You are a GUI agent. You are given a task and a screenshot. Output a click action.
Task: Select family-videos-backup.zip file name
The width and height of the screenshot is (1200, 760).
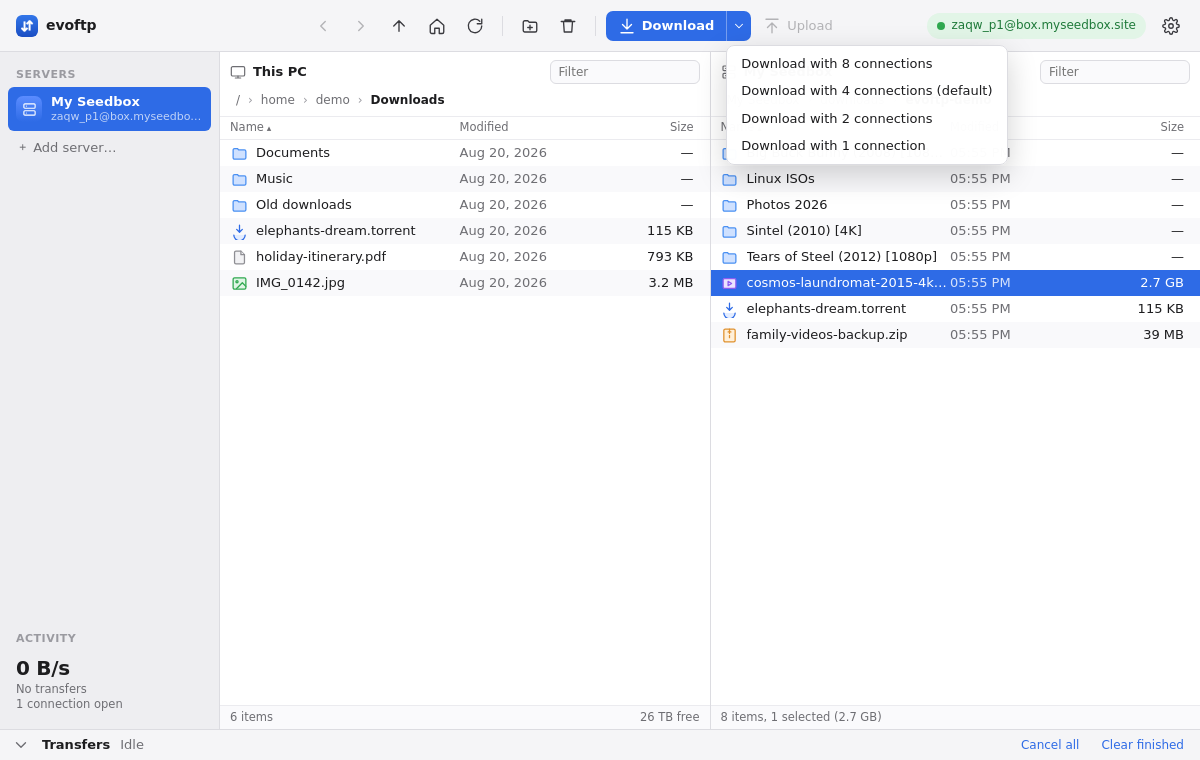point(827,335)
